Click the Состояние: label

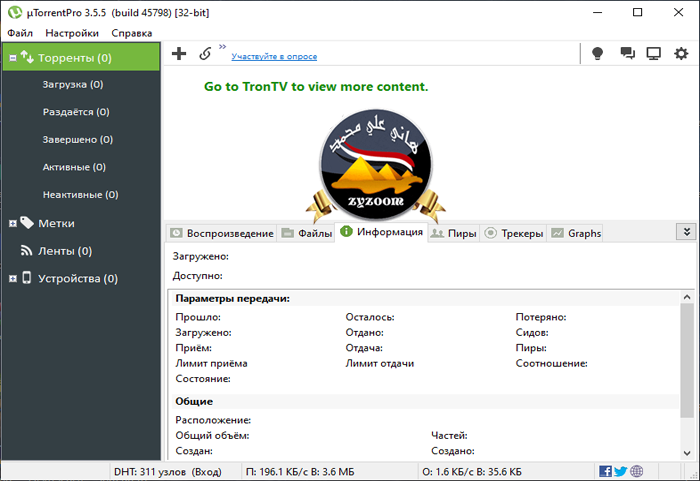click(x=203, y=379)
